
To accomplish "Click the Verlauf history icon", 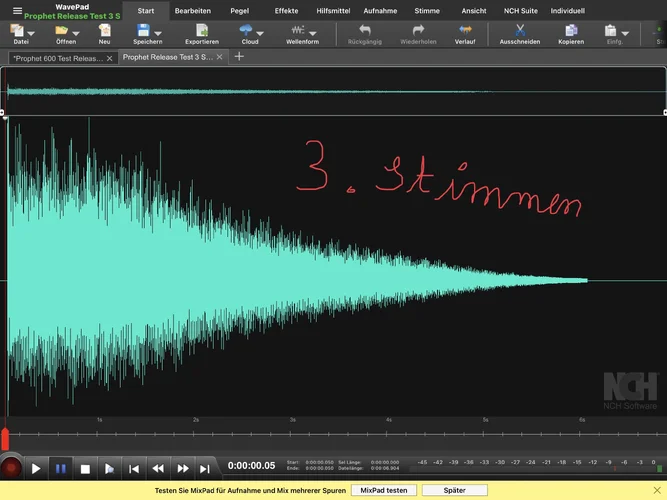I will tap(464, 31).
